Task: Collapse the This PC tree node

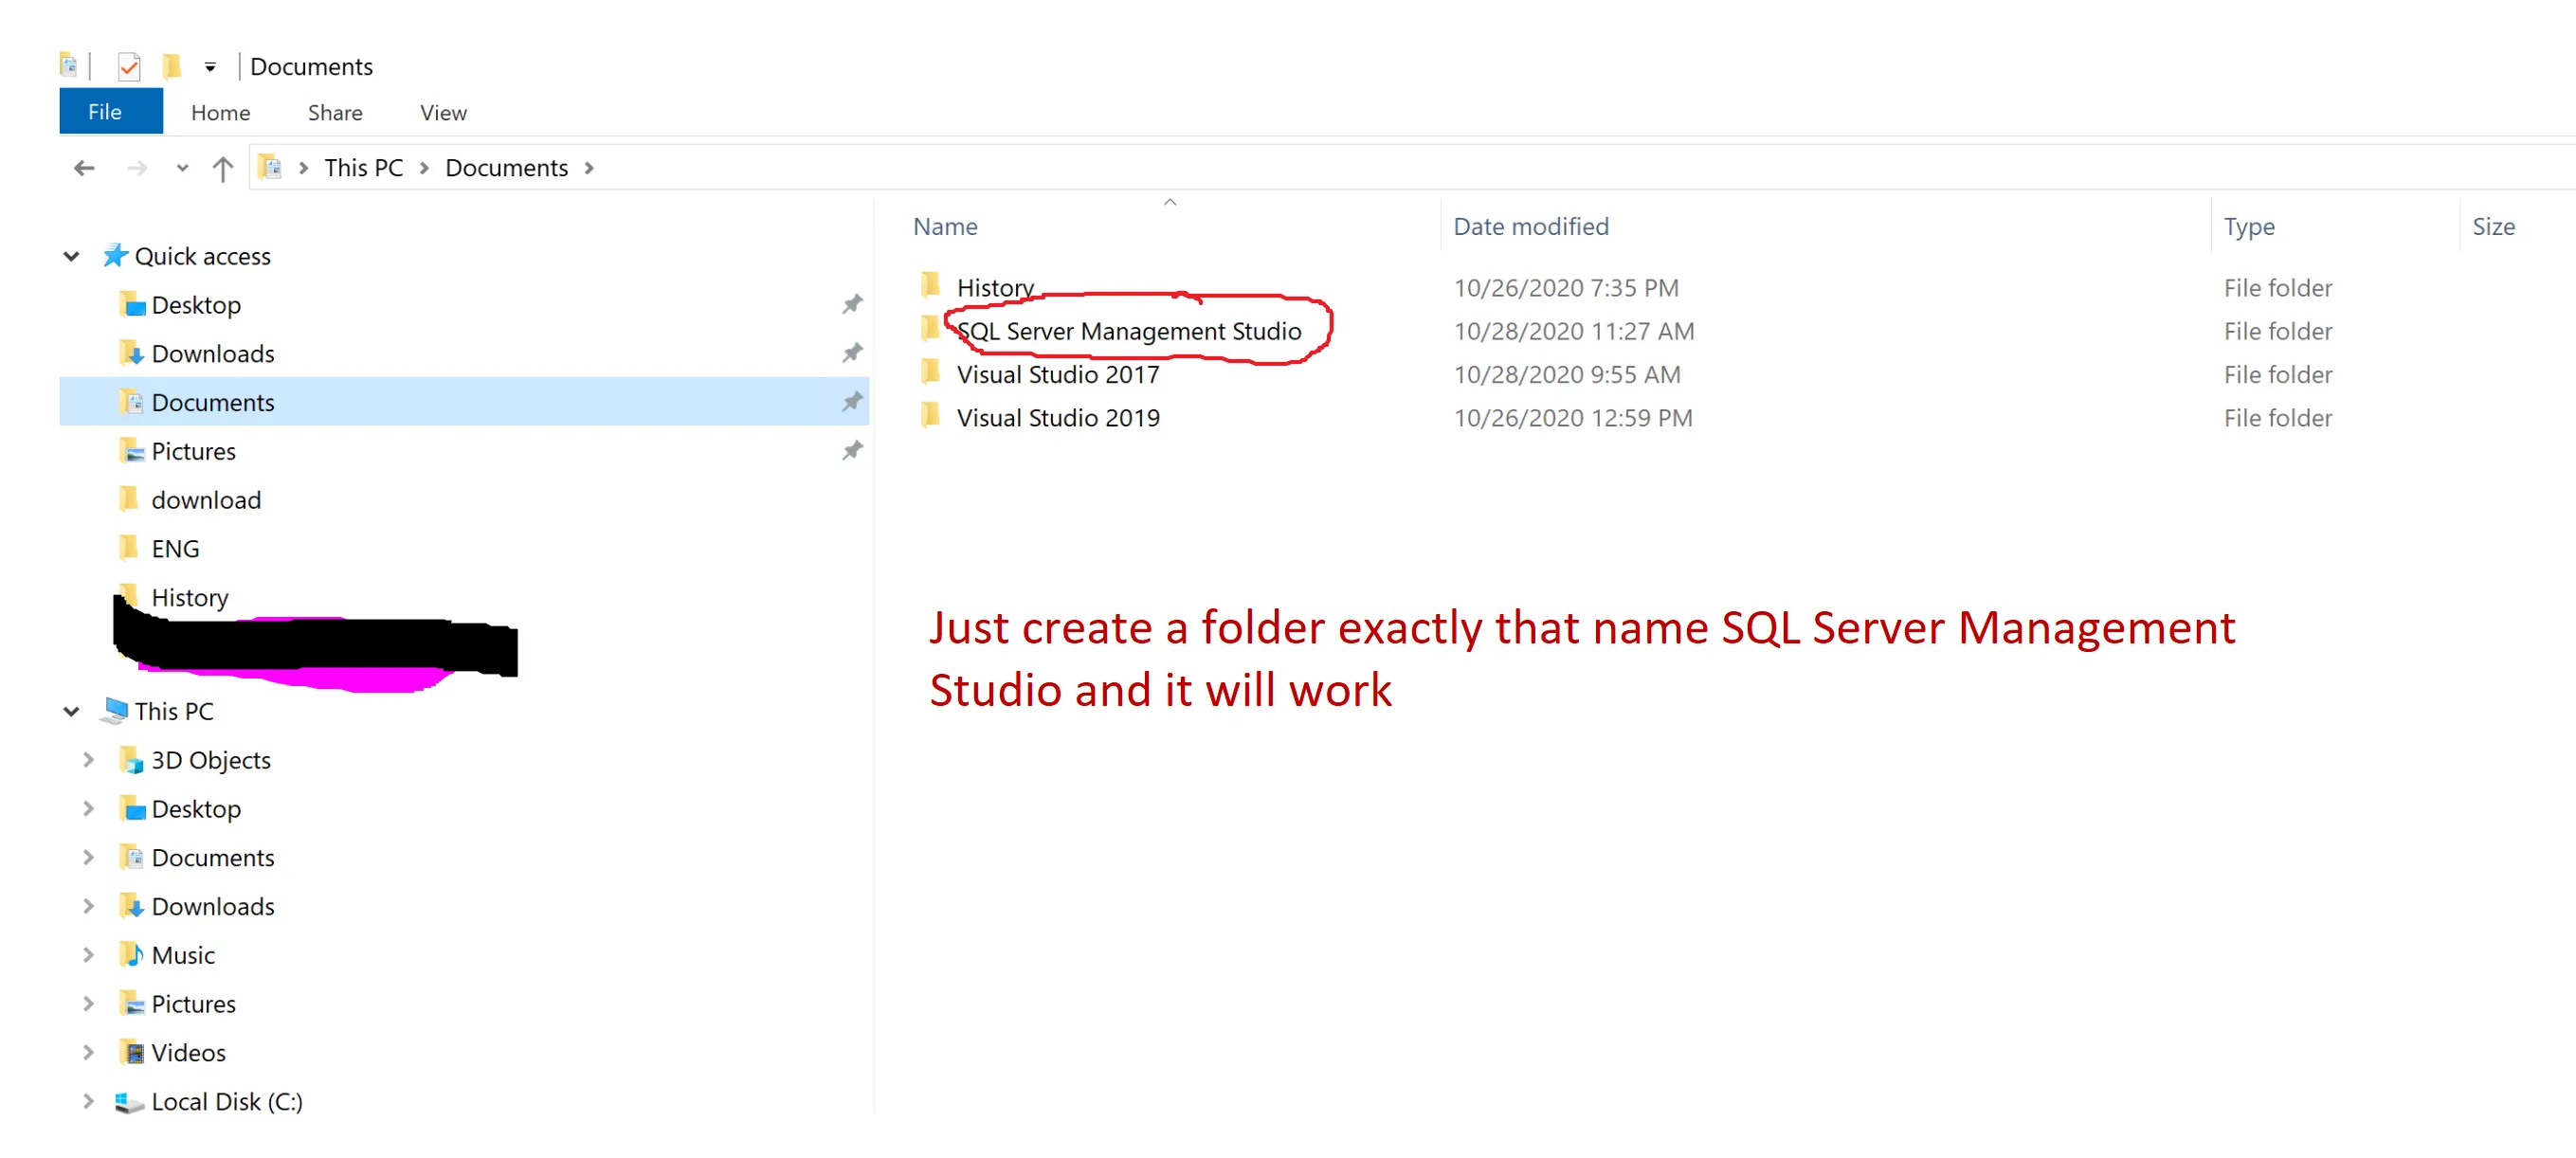Action: coord(71,711)
